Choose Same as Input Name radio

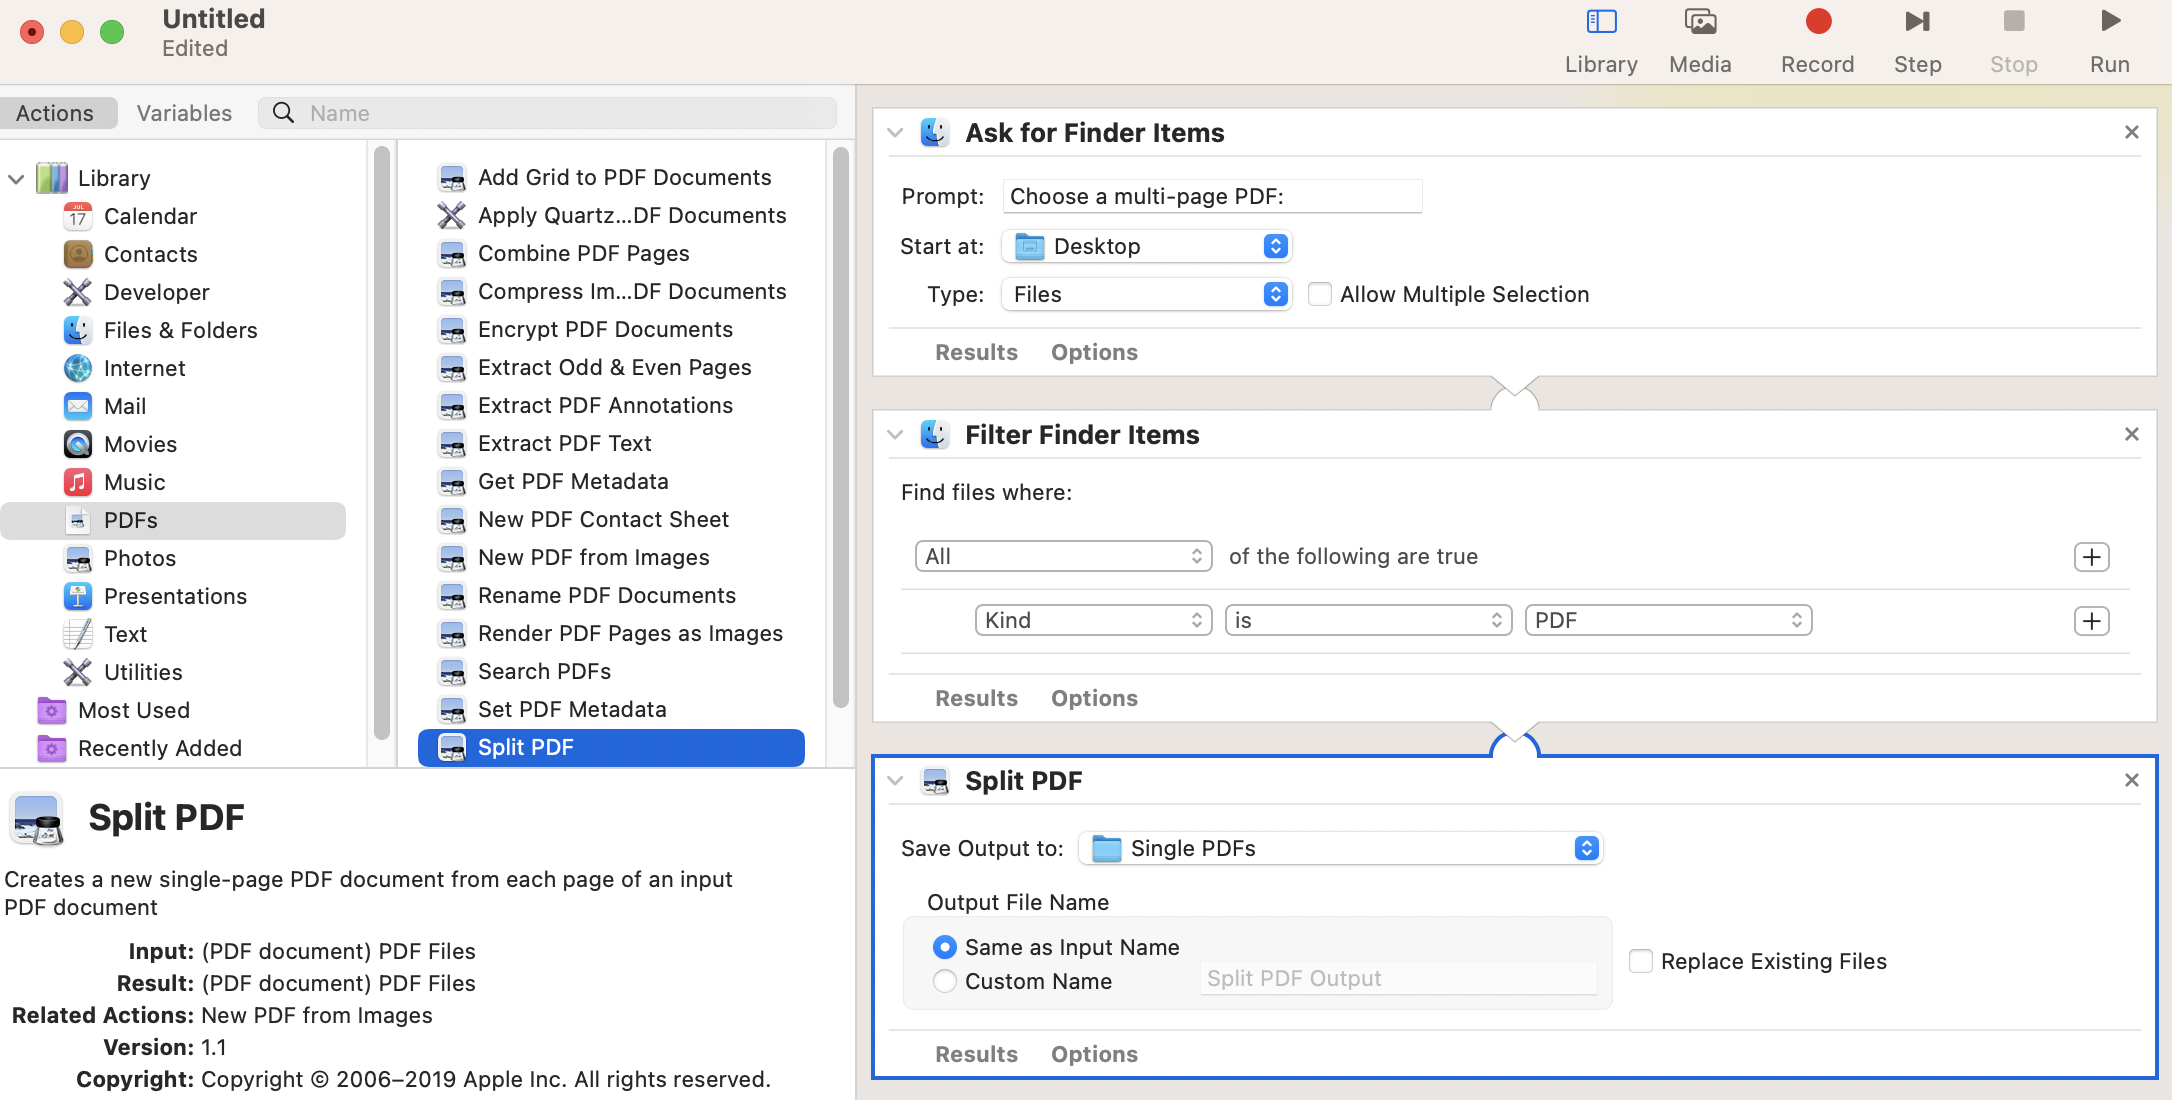pyautogui.click(x=944, y=947)
